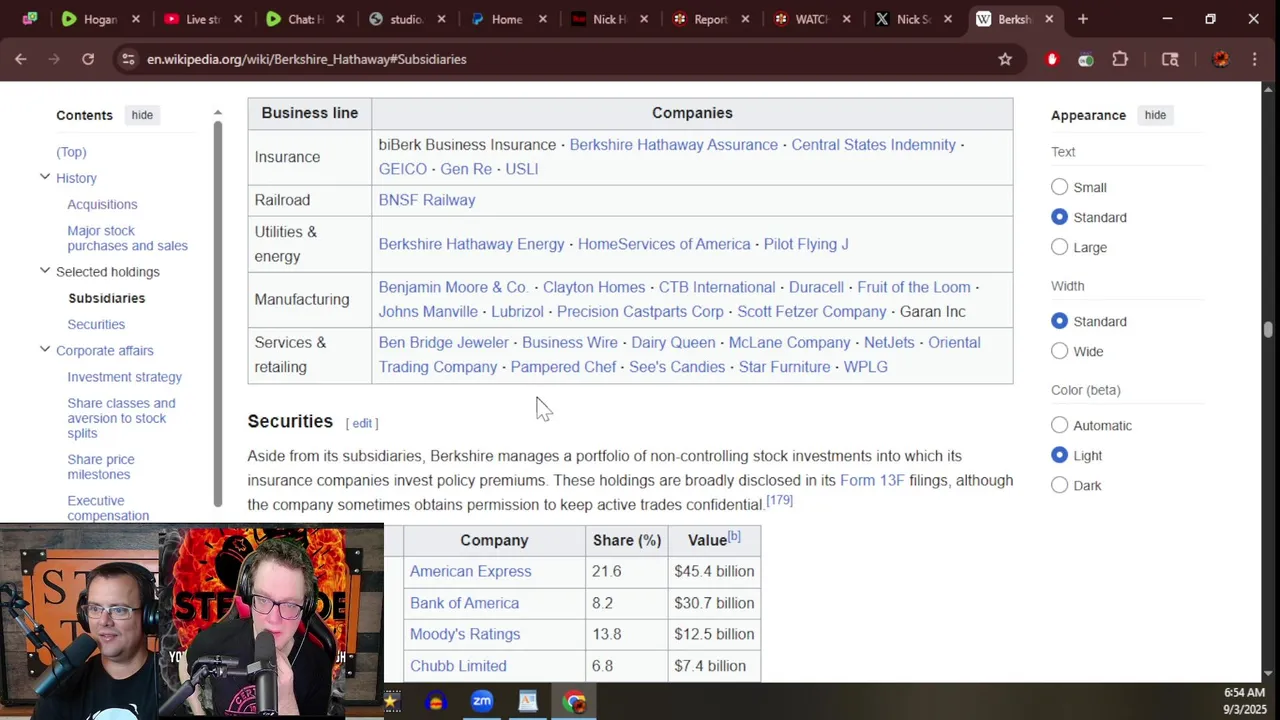Open Zoom from the taskbar
Image resolution: width=1280 pixels, height=720 pixels.
tap(482, 701)
